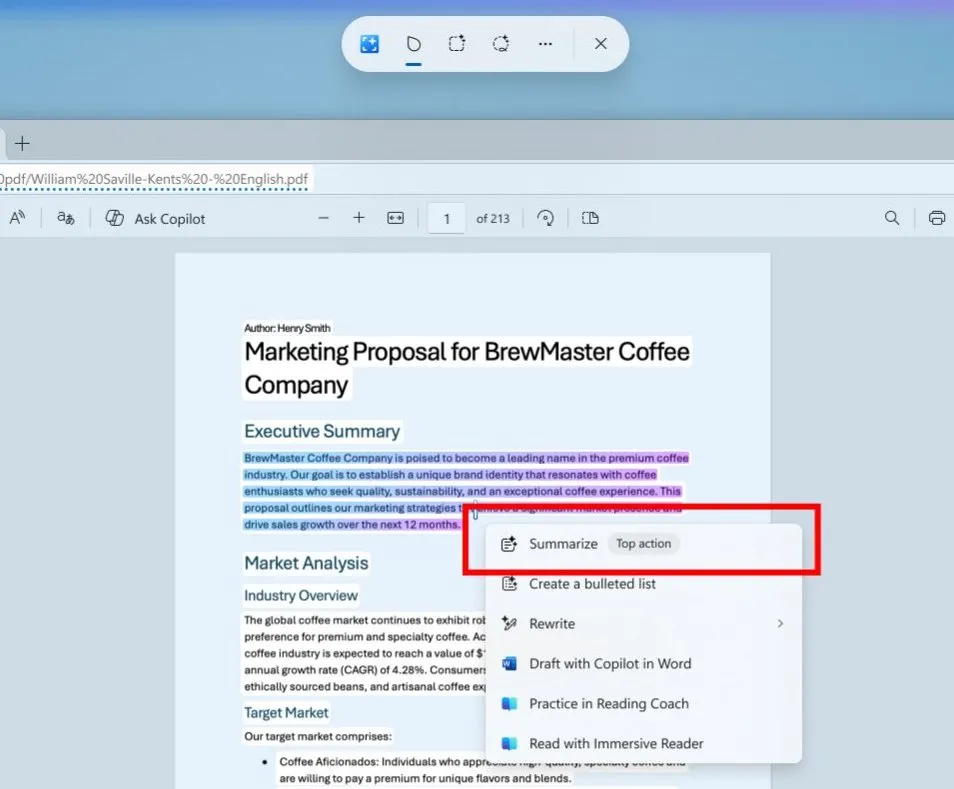Click the Read aloud icon
Viewport: 954px width, 789px height.
tap(17, 218)
